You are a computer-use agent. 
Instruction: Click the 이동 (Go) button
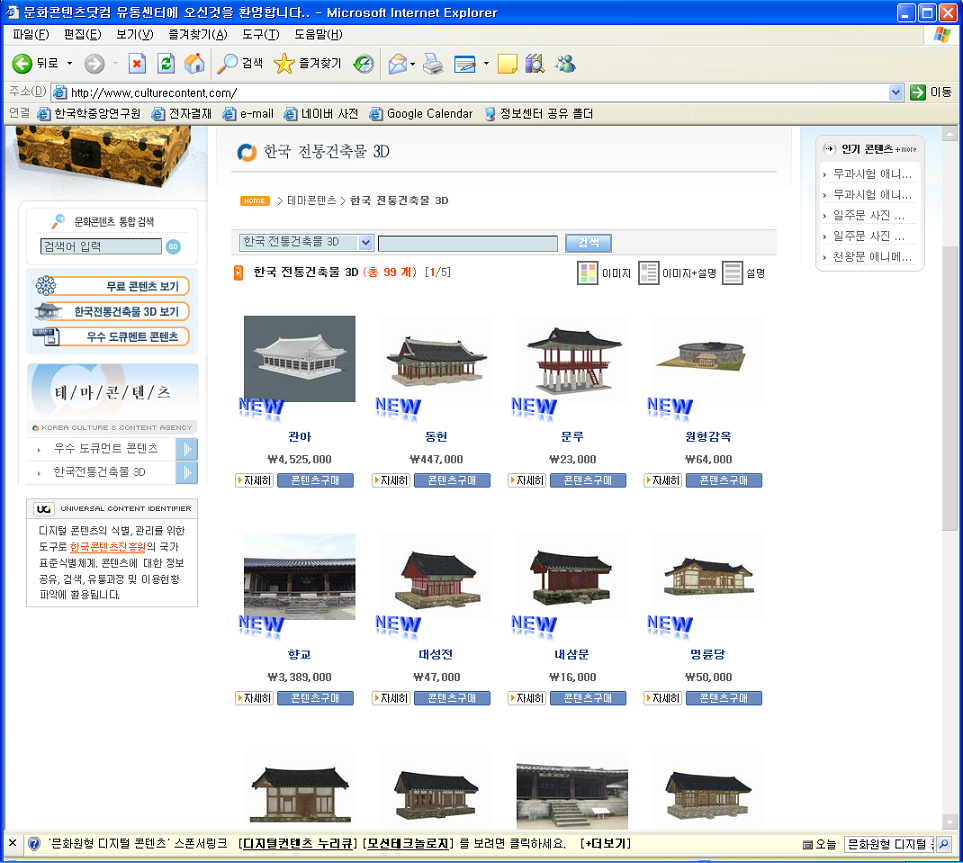(930, 93)
